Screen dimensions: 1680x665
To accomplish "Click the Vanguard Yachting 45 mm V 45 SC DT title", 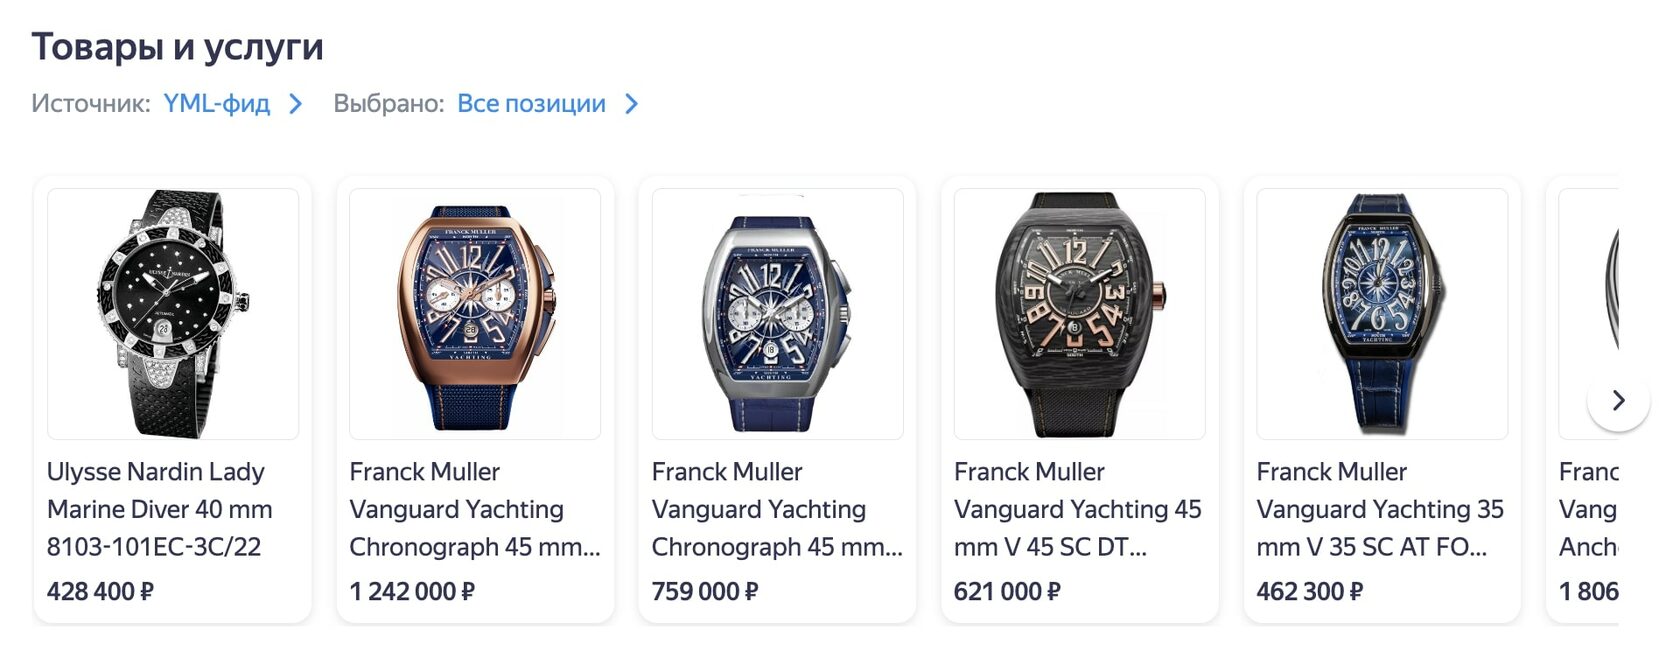I will 1078,509.
